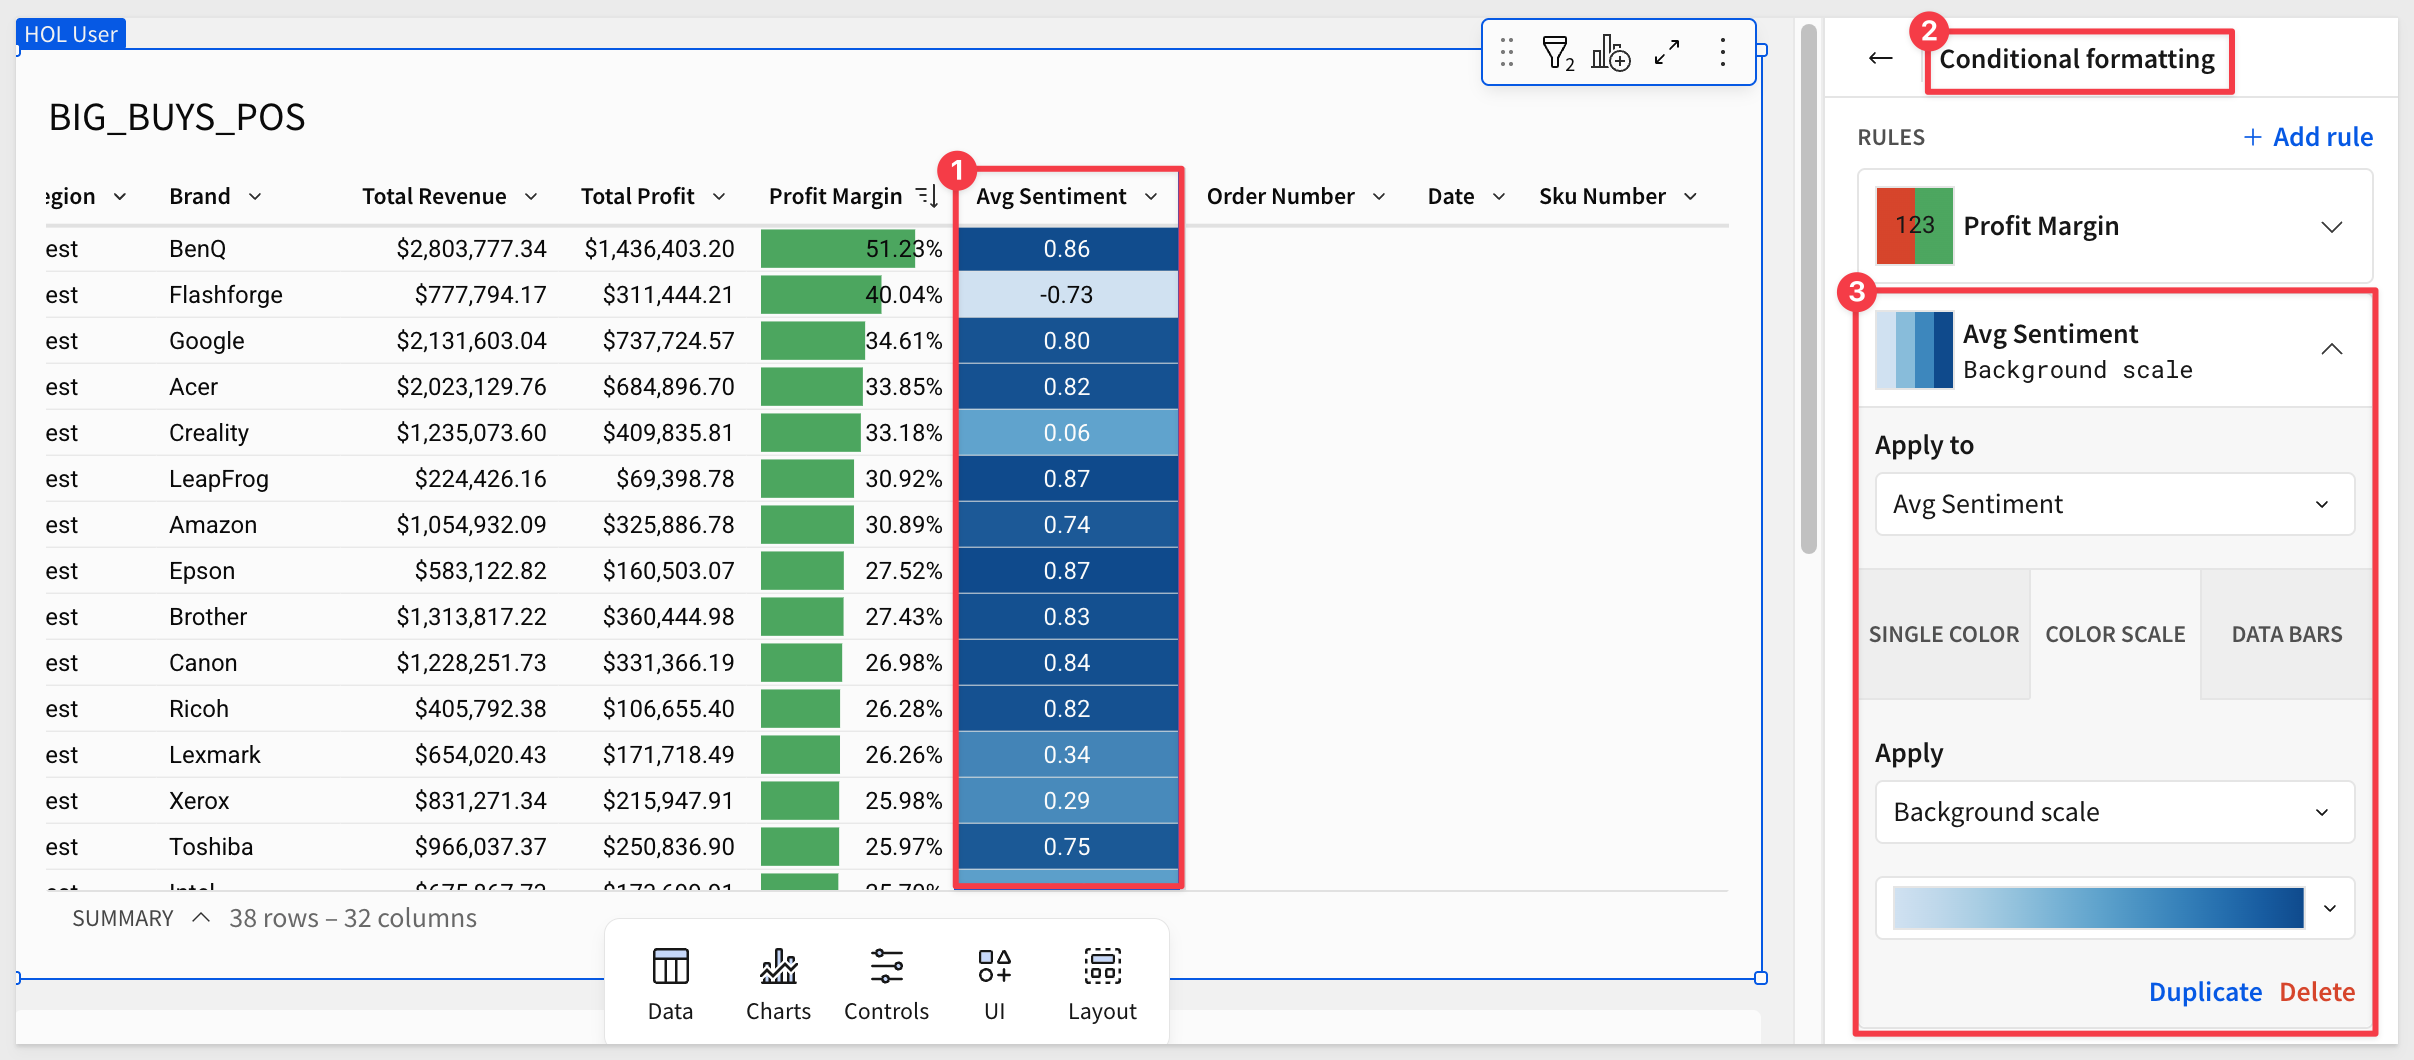Expand table to fullscreen with arrows icon
The image size is (2414, 1060).
tap(1667, 52)
